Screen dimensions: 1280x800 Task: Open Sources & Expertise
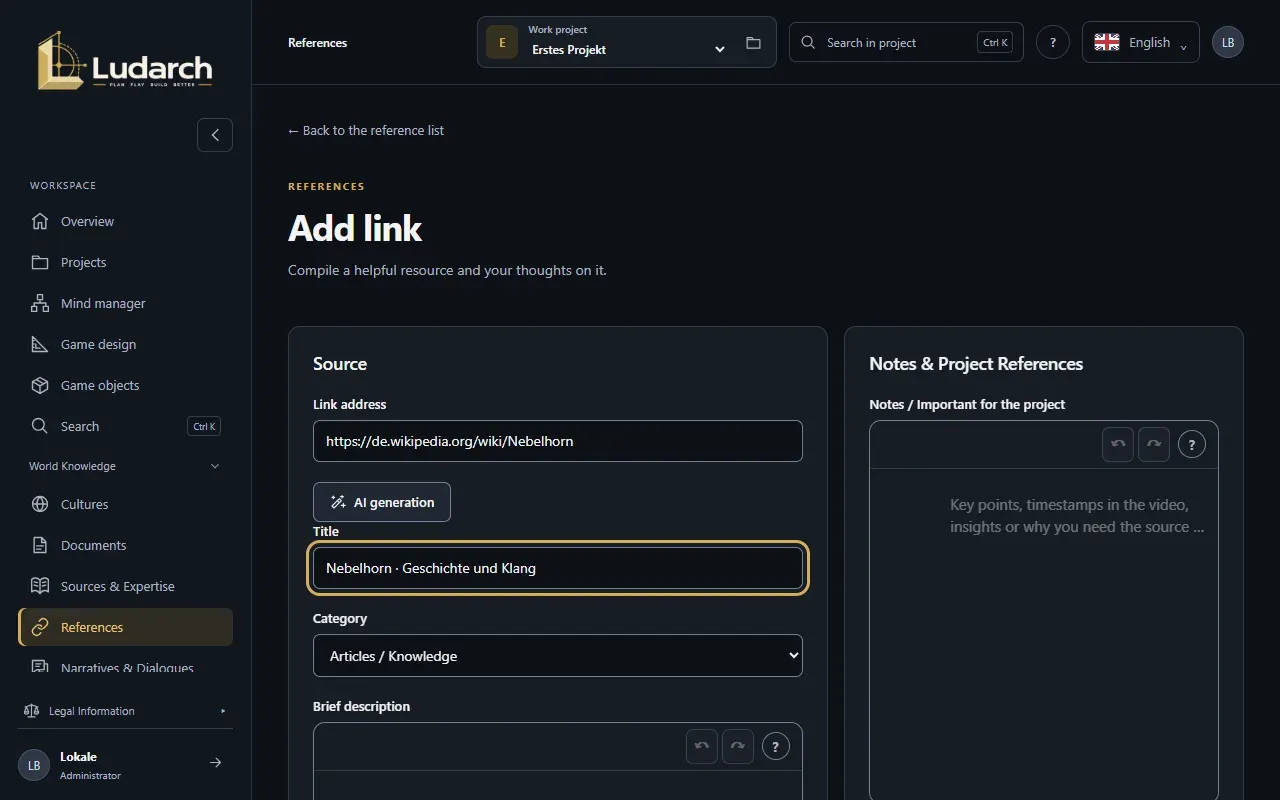coord(125,586)
